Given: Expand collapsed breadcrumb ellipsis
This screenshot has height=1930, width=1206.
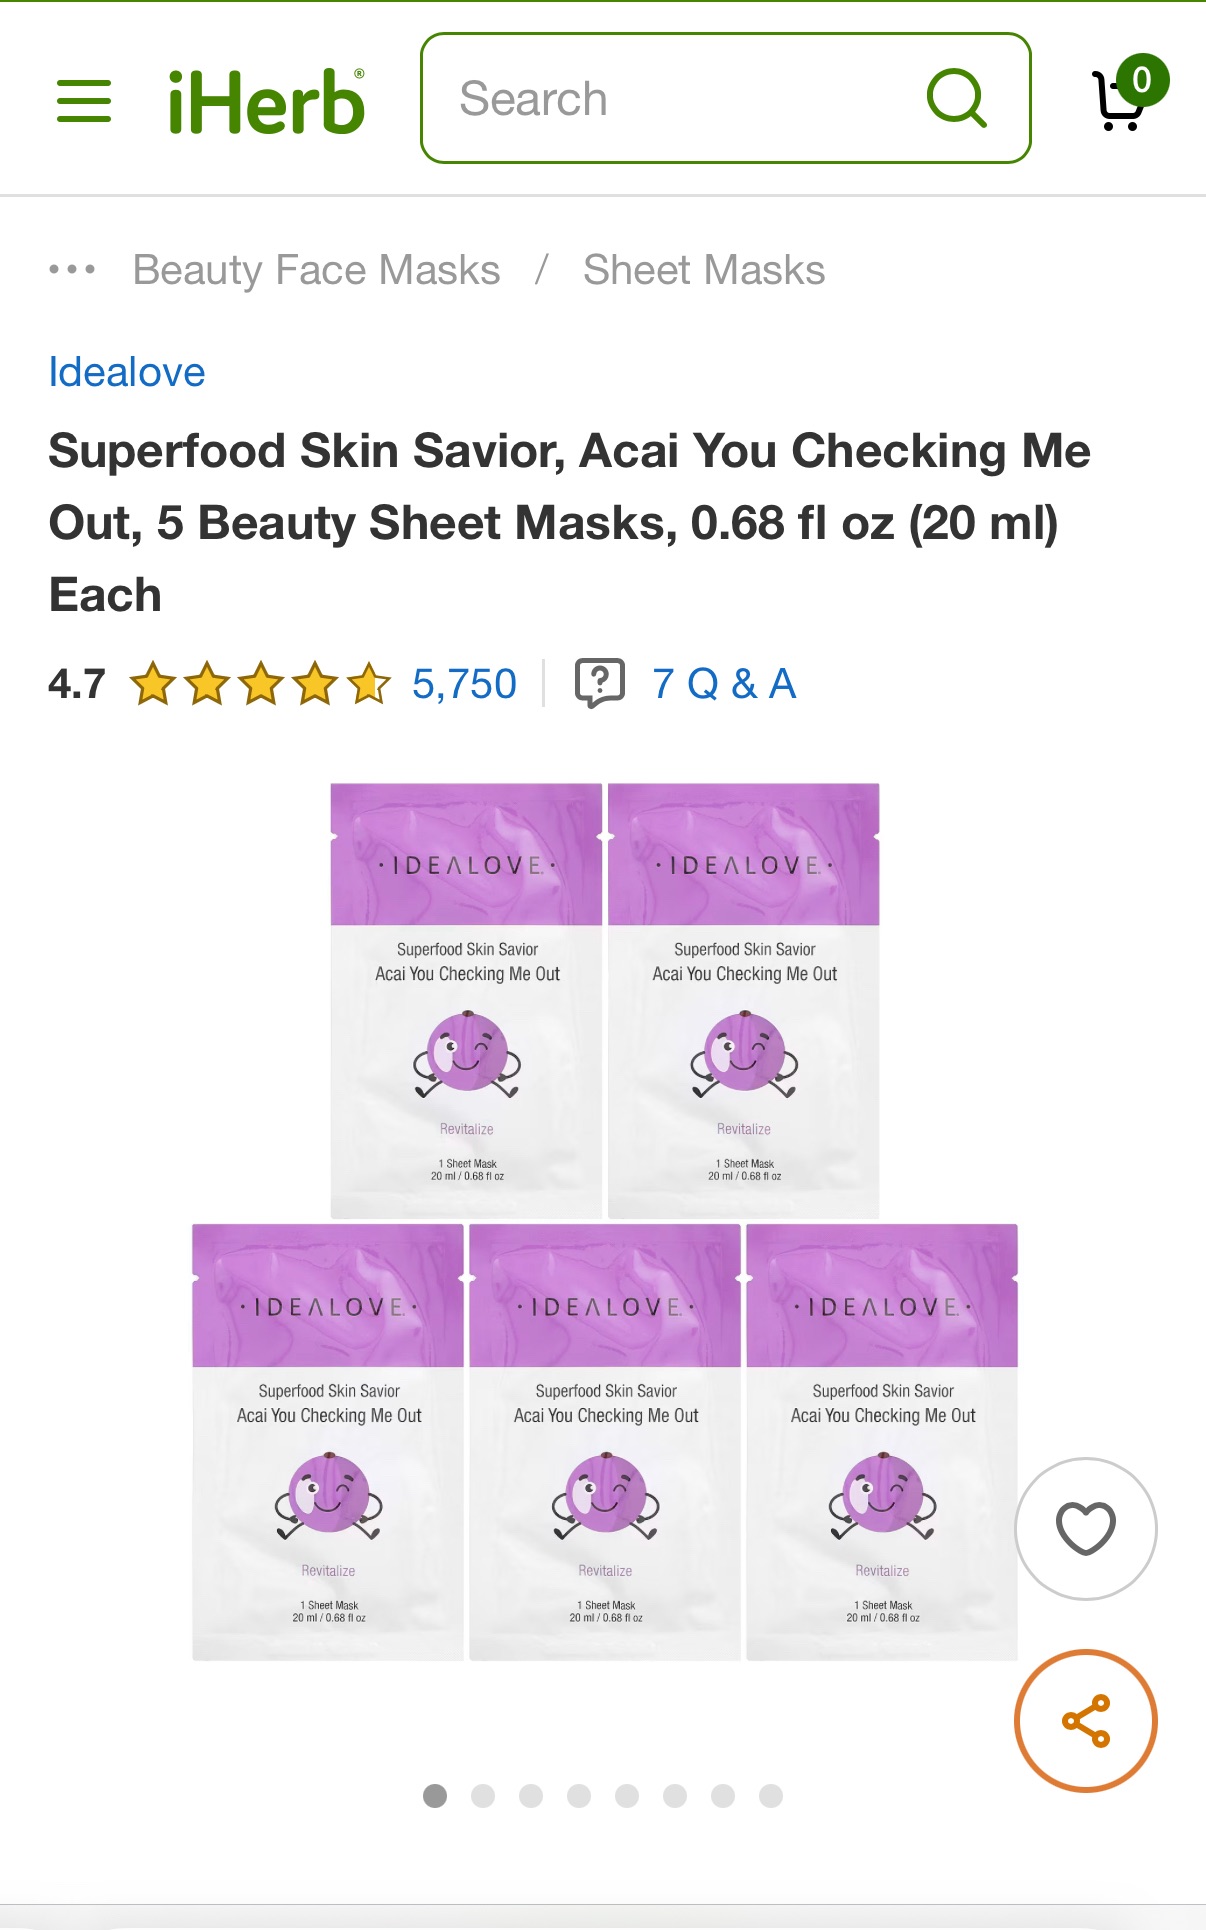Looking at the screenshot, I should point(72,270).
